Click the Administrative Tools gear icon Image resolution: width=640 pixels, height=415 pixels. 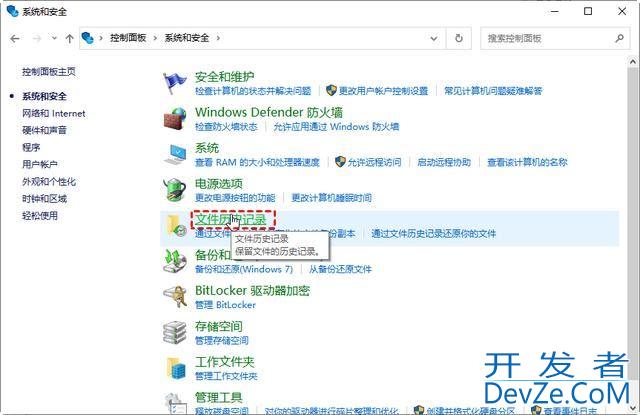point(176,403)
